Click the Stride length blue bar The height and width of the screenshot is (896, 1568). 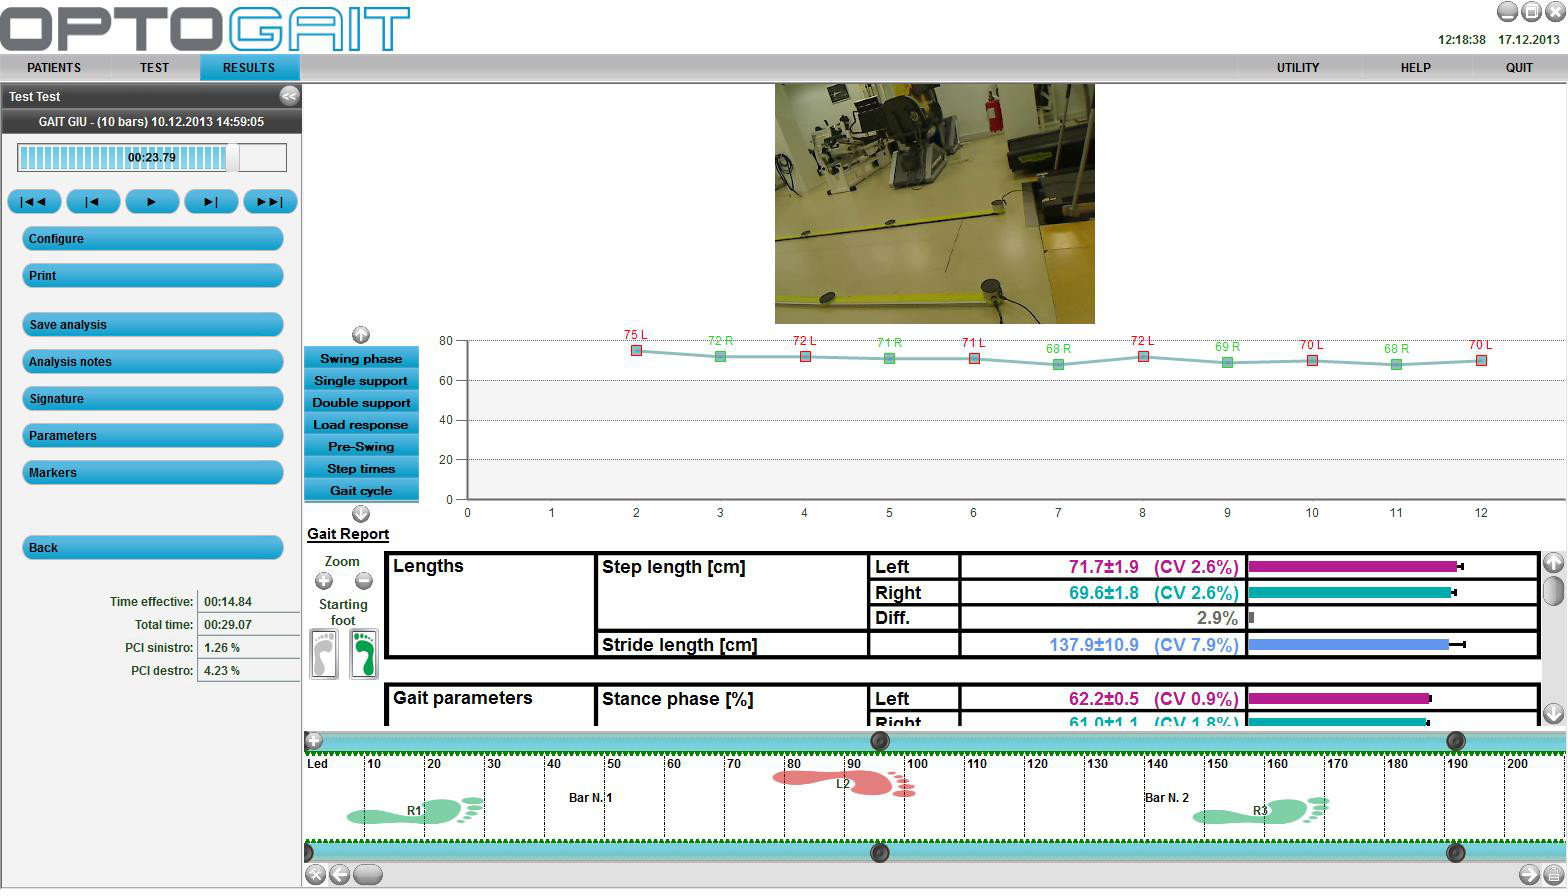tap(1349, 645)
